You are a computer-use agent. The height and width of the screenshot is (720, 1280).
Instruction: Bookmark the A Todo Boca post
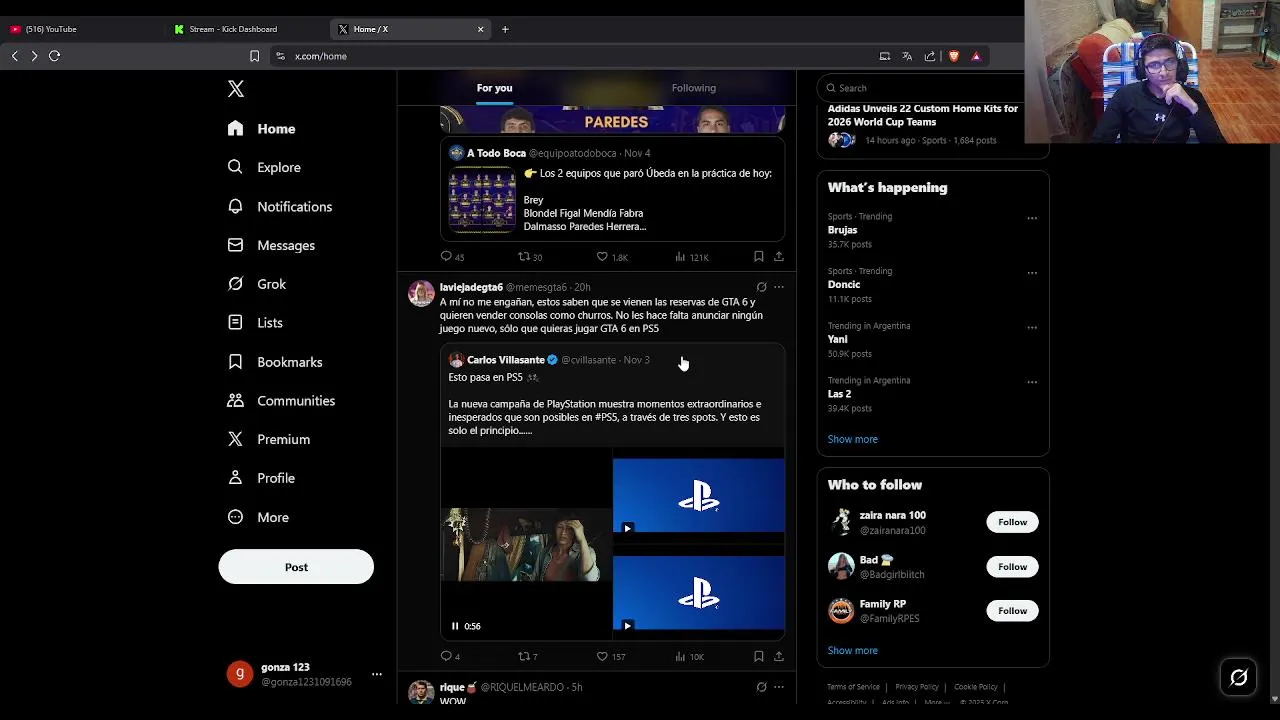point(759,257)
